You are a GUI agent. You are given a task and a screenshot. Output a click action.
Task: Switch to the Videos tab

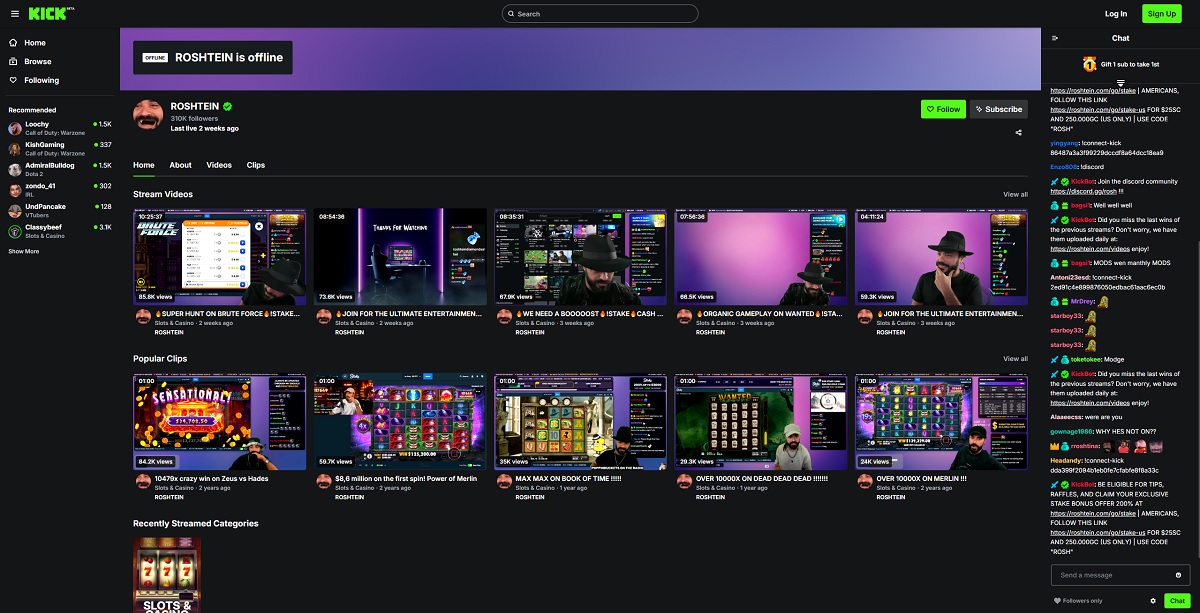[219, 165]
